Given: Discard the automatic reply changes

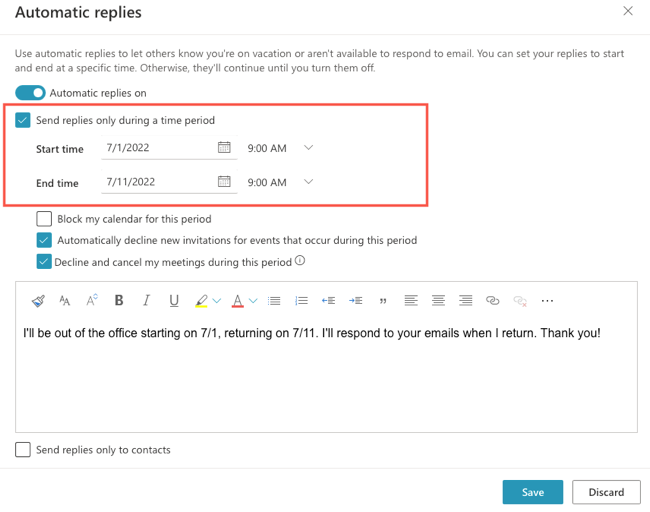Looking at the screenshot, I should 606,492.
